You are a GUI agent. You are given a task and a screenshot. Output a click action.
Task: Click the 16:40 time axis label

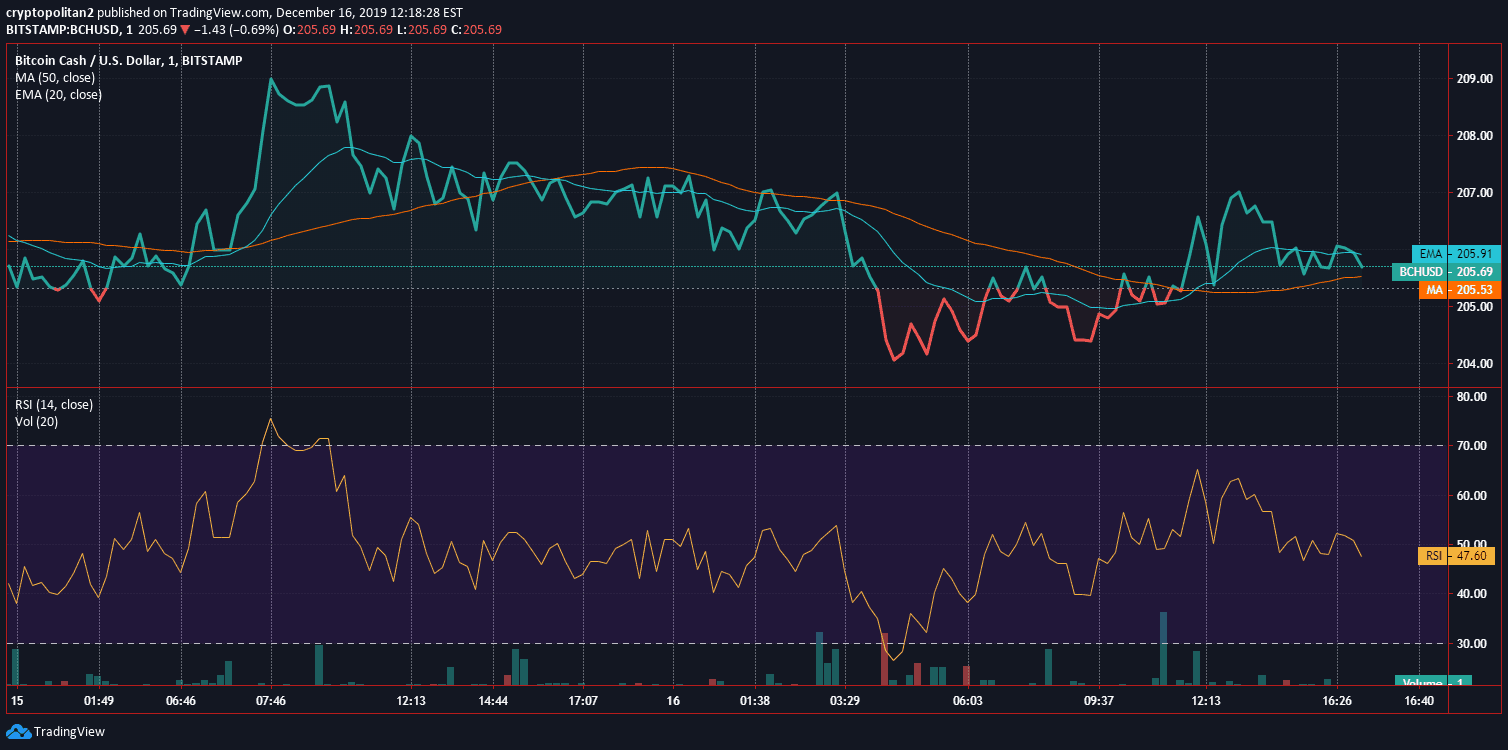click(1420, 702)
